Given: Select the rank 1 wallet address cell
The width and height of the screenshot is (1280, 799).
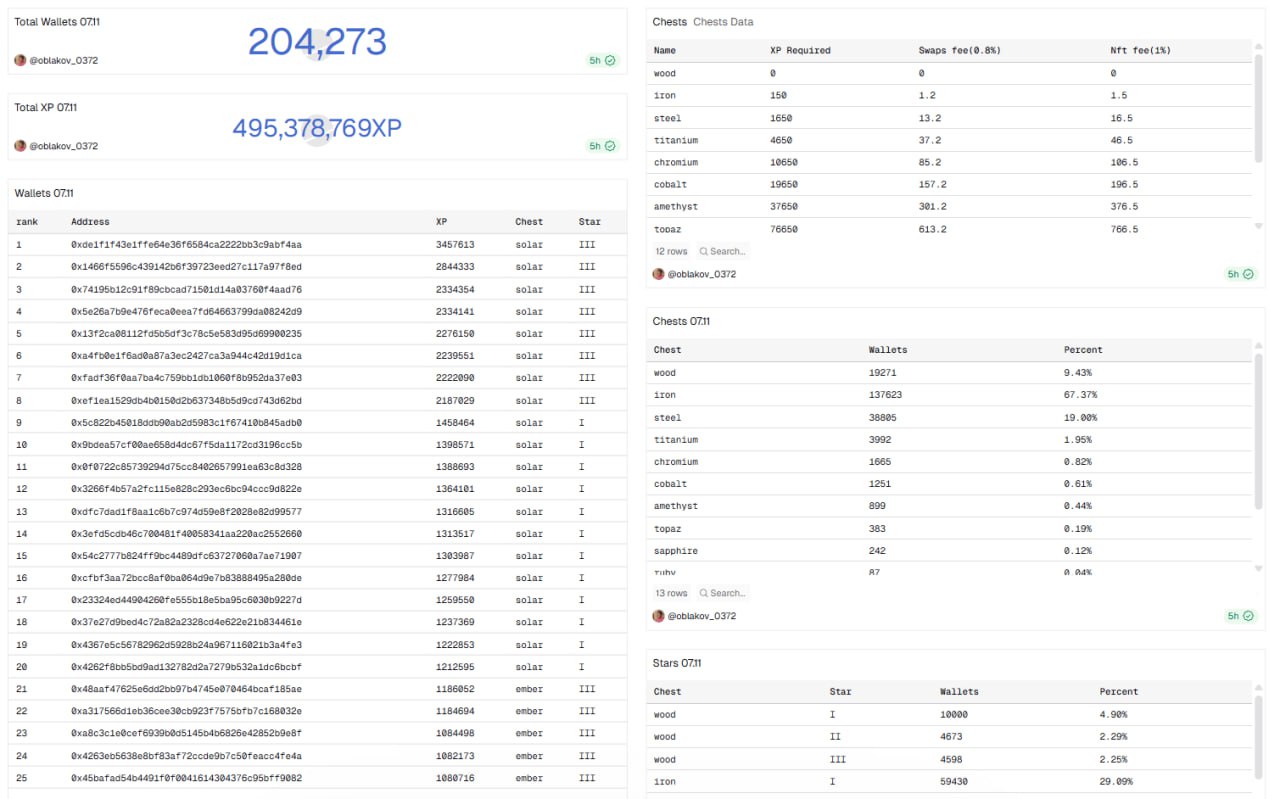Looking at the screenshot, I should coord(186,245).
